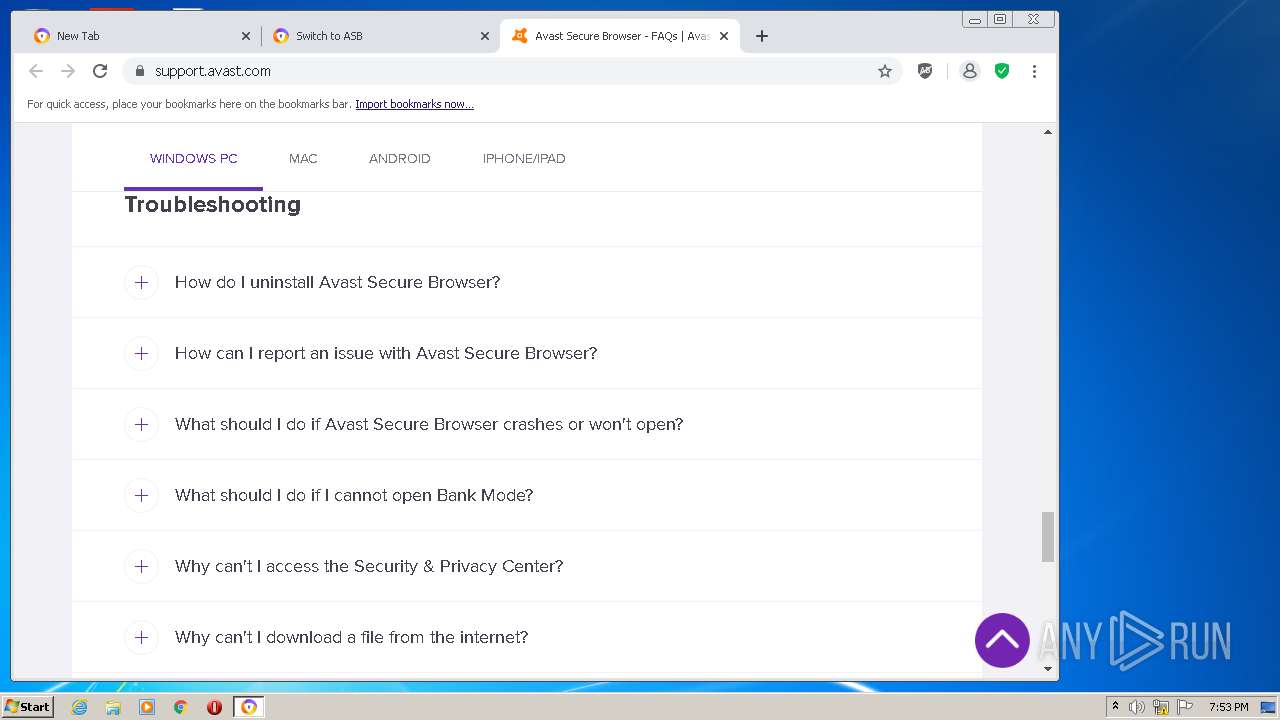Expand the uninstall Avast Secure Browser question
Screen dimensions: 1280x720
click(141, 282)
